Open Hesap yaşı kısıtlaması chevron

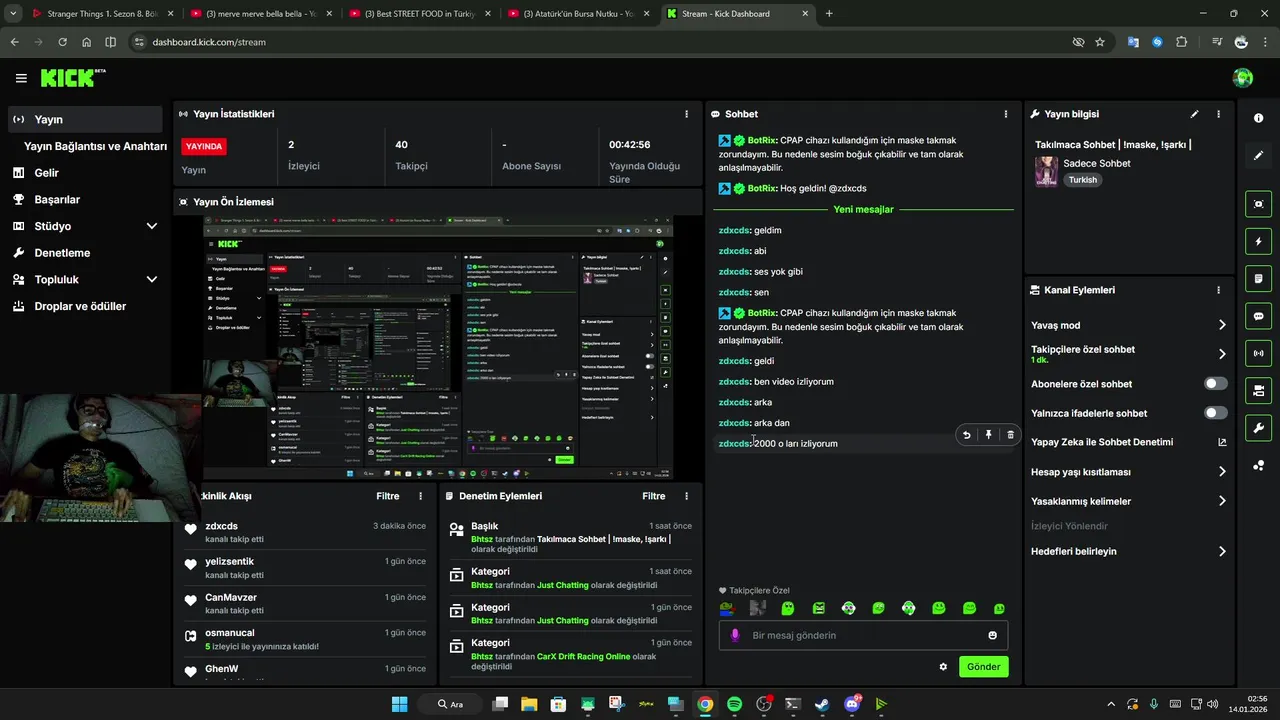tap(1222, 472)
